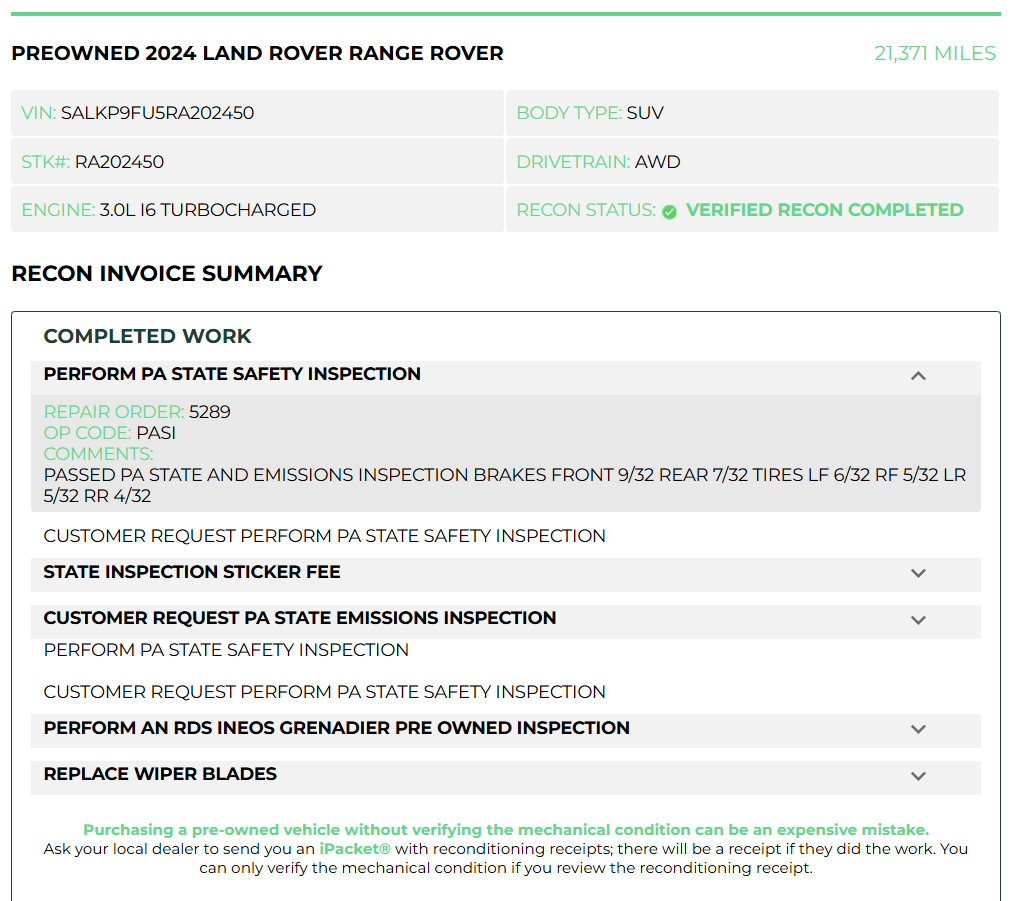The height and width of the screenshot is (901, 1017).
Task: Collapse the Perform PA State Safety Inspection section
Action: (505, 378)
